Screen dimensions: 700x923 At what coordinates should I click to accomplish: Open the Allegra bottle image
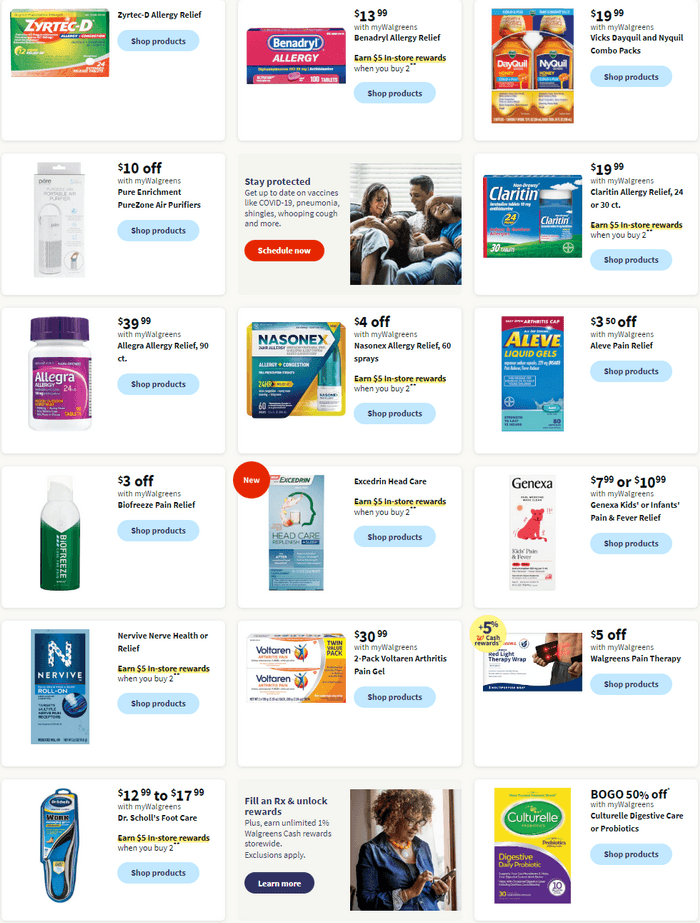(x=60, y=374)
